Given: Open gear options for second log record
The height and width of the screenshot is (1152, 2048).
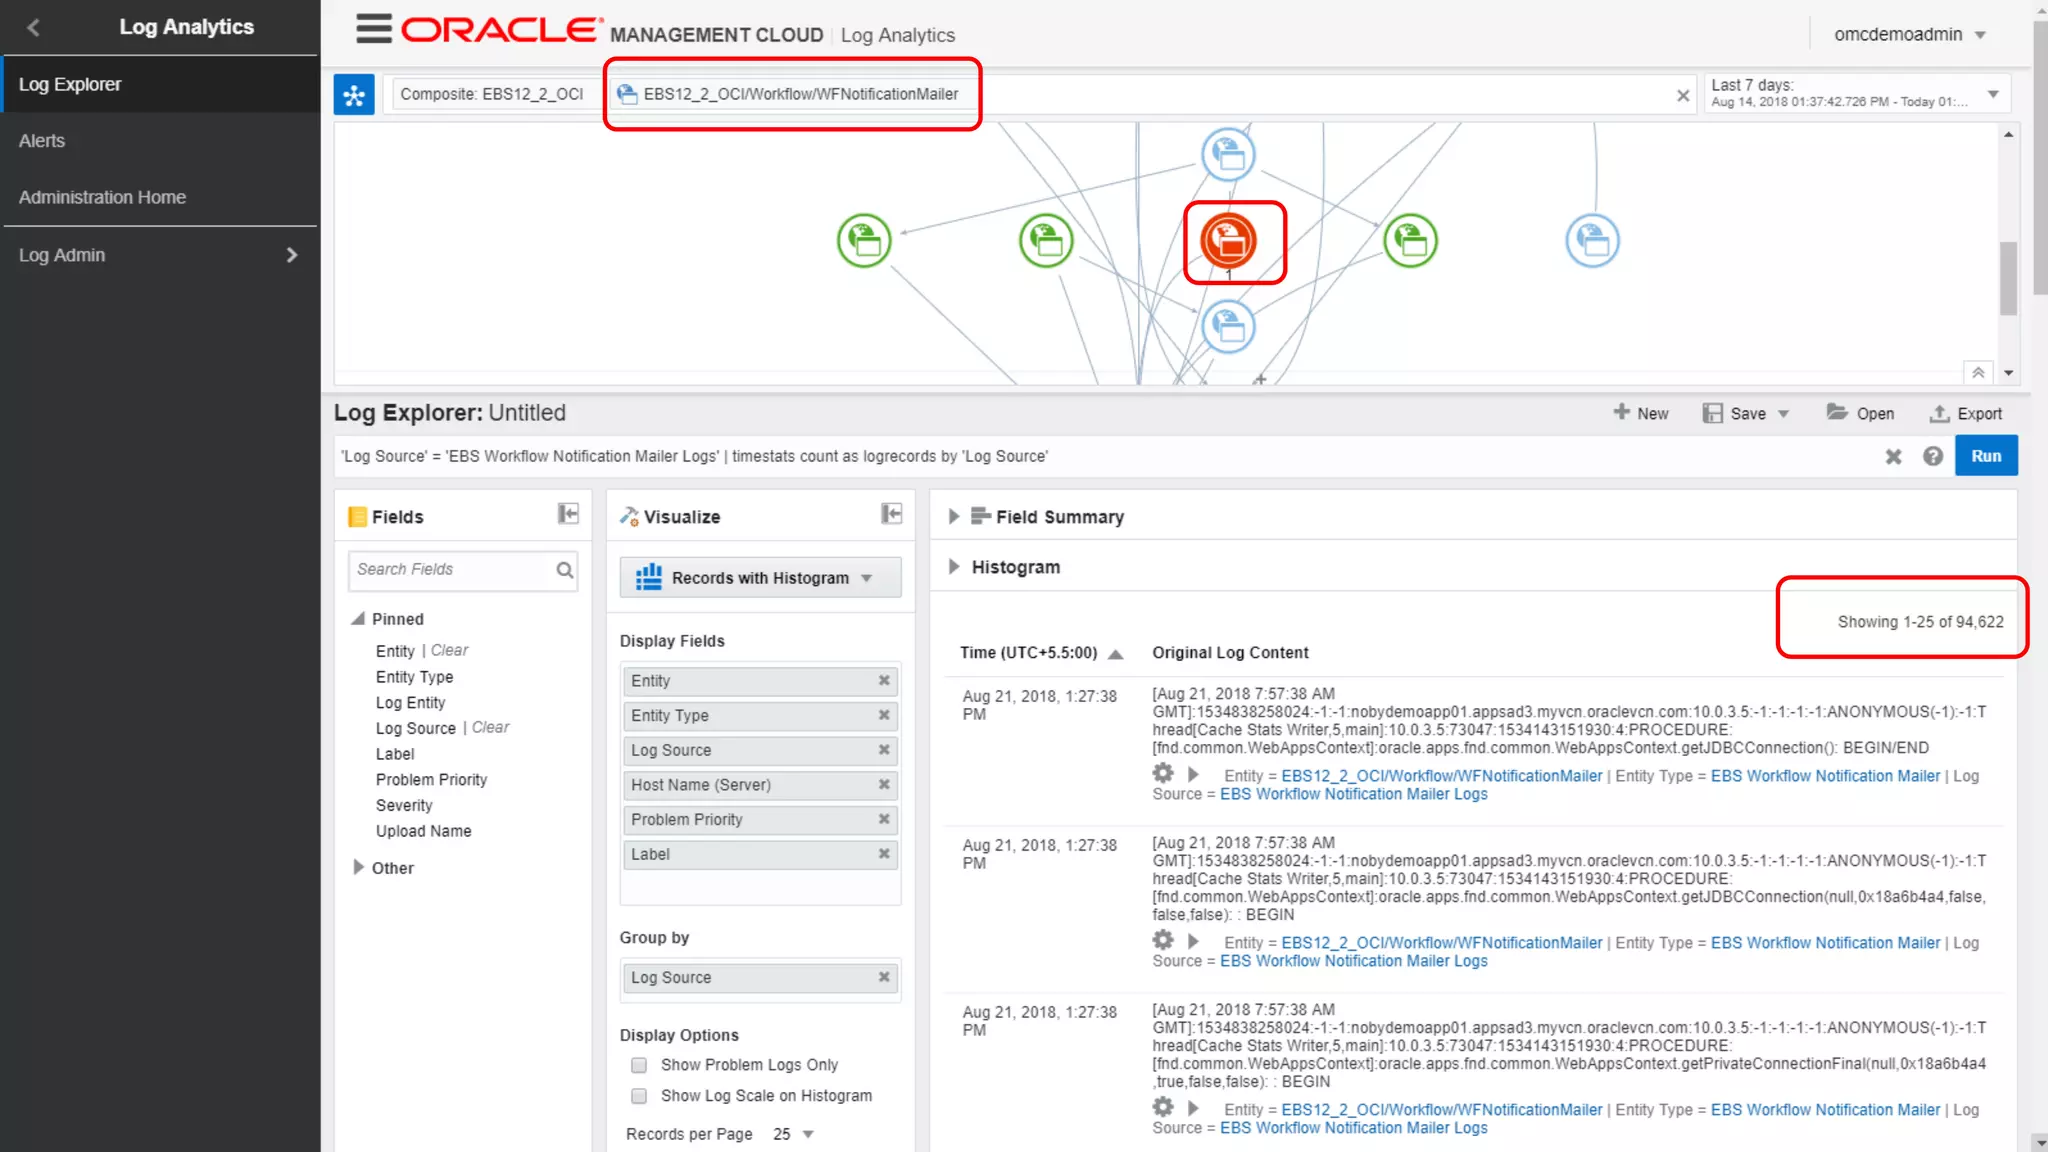Looking at the screenshot, I should pyautogui.click(x=1162, y=940).
